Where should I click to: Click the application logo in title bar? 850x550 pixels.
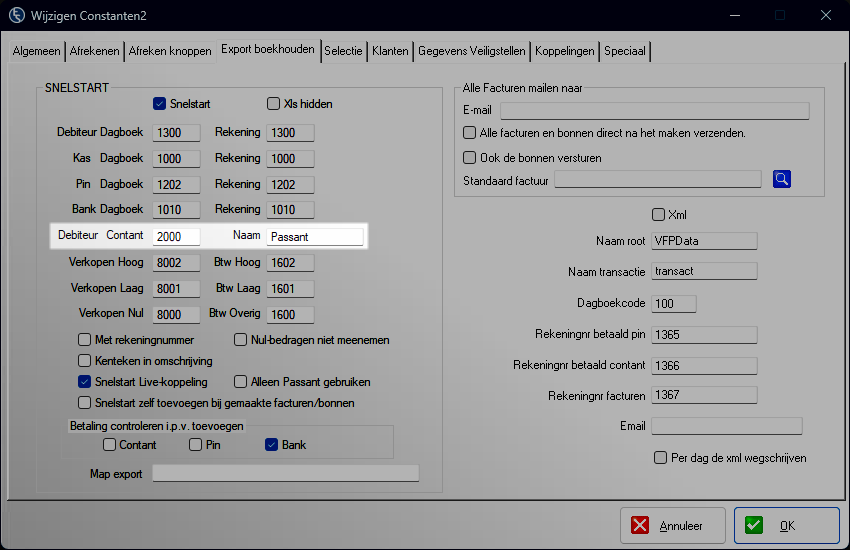coord(17,16)
